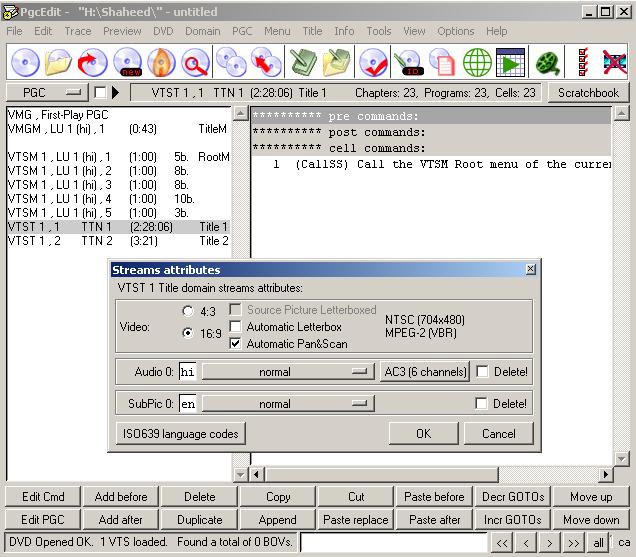This screenshot has width=636, height=557.
Task: Click the empty search field in status bar
Action: click(393, 542)
